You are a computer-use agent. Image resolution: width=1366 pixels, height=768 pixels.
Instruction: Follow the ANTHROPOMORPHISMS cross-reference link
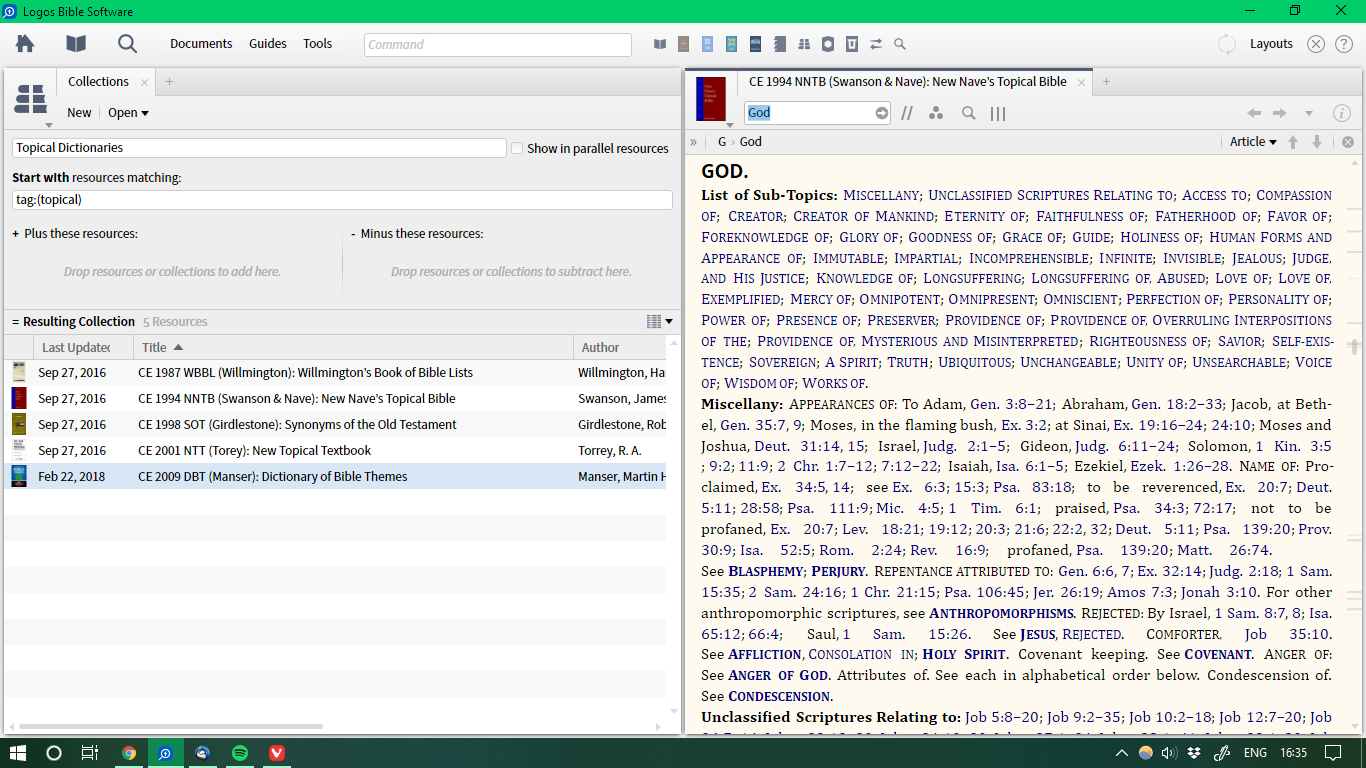pyautogui.click(x=1002, y=613)
